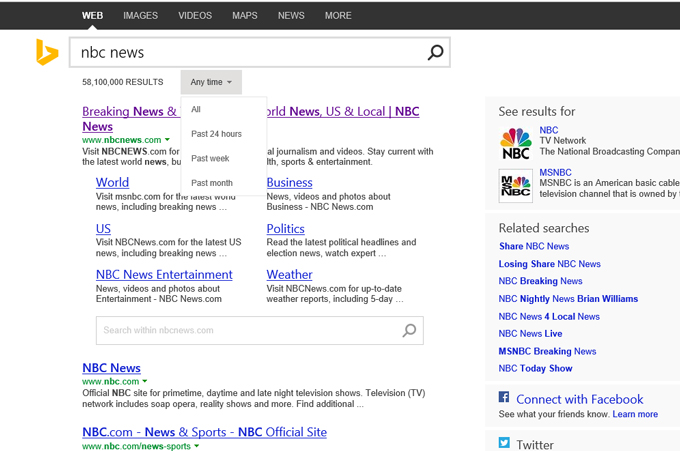The height and width of the screenshot is (451, 680).
Task: Click the Bing logo
Action: [47, 52]
